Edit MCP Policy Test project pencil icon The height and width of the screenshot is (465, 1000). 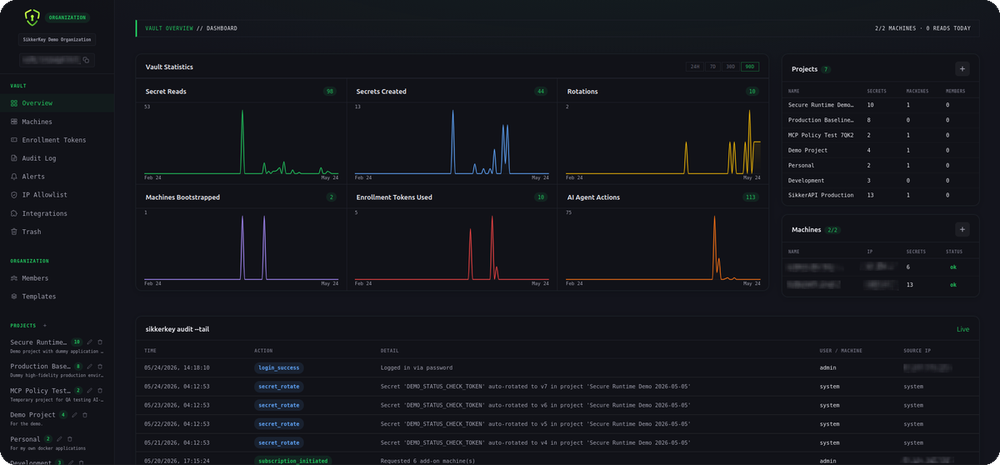coord(89,390)
